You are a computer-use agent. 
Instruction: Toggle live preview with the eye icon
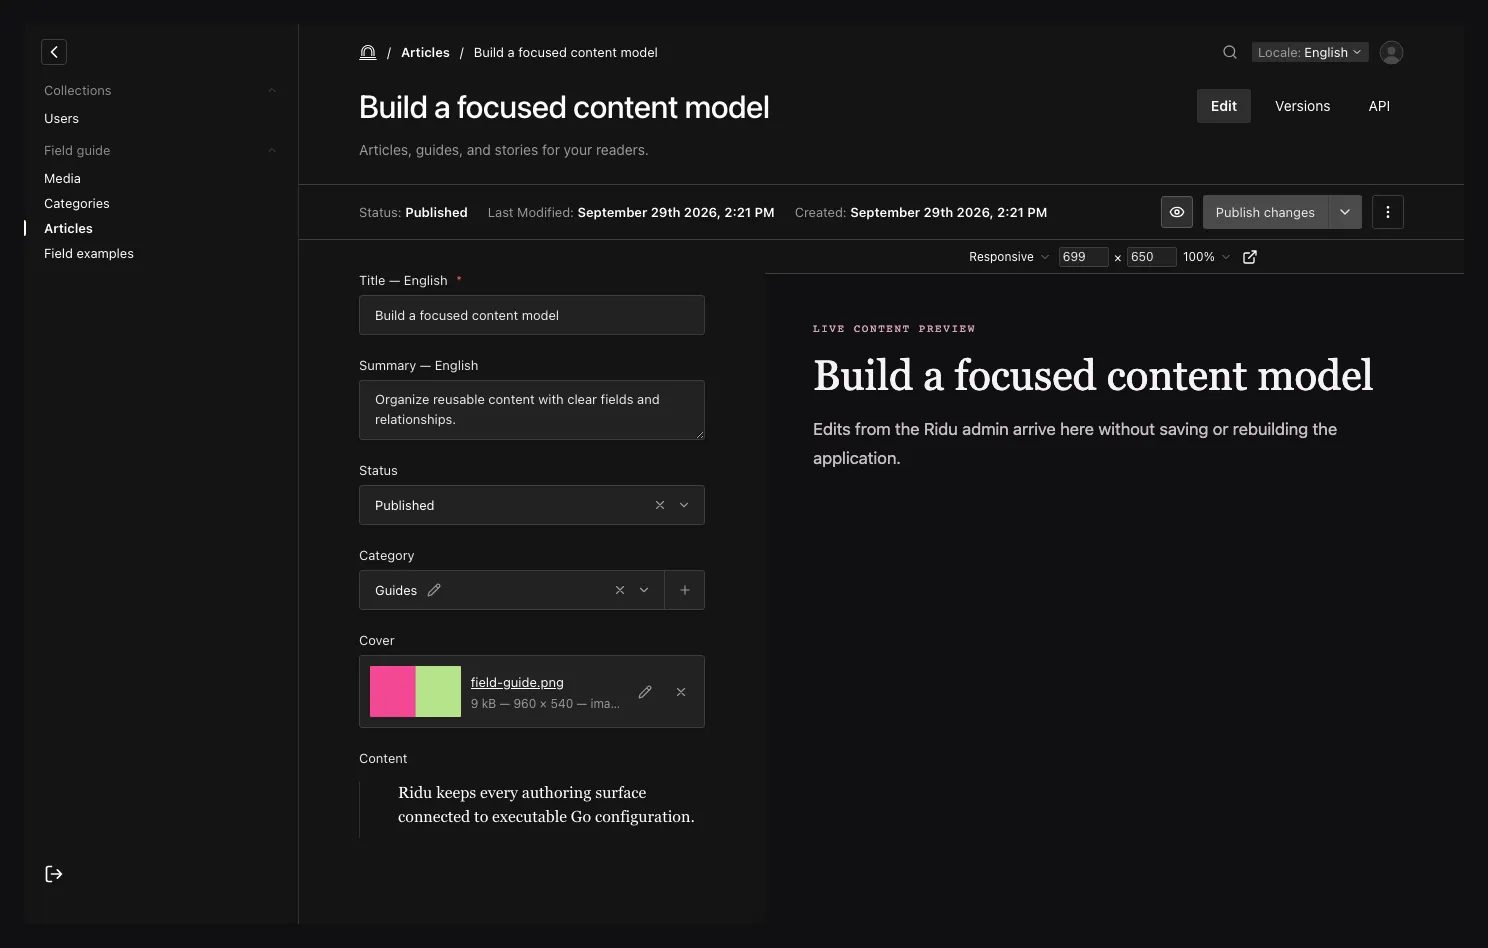coord(1177,212)
